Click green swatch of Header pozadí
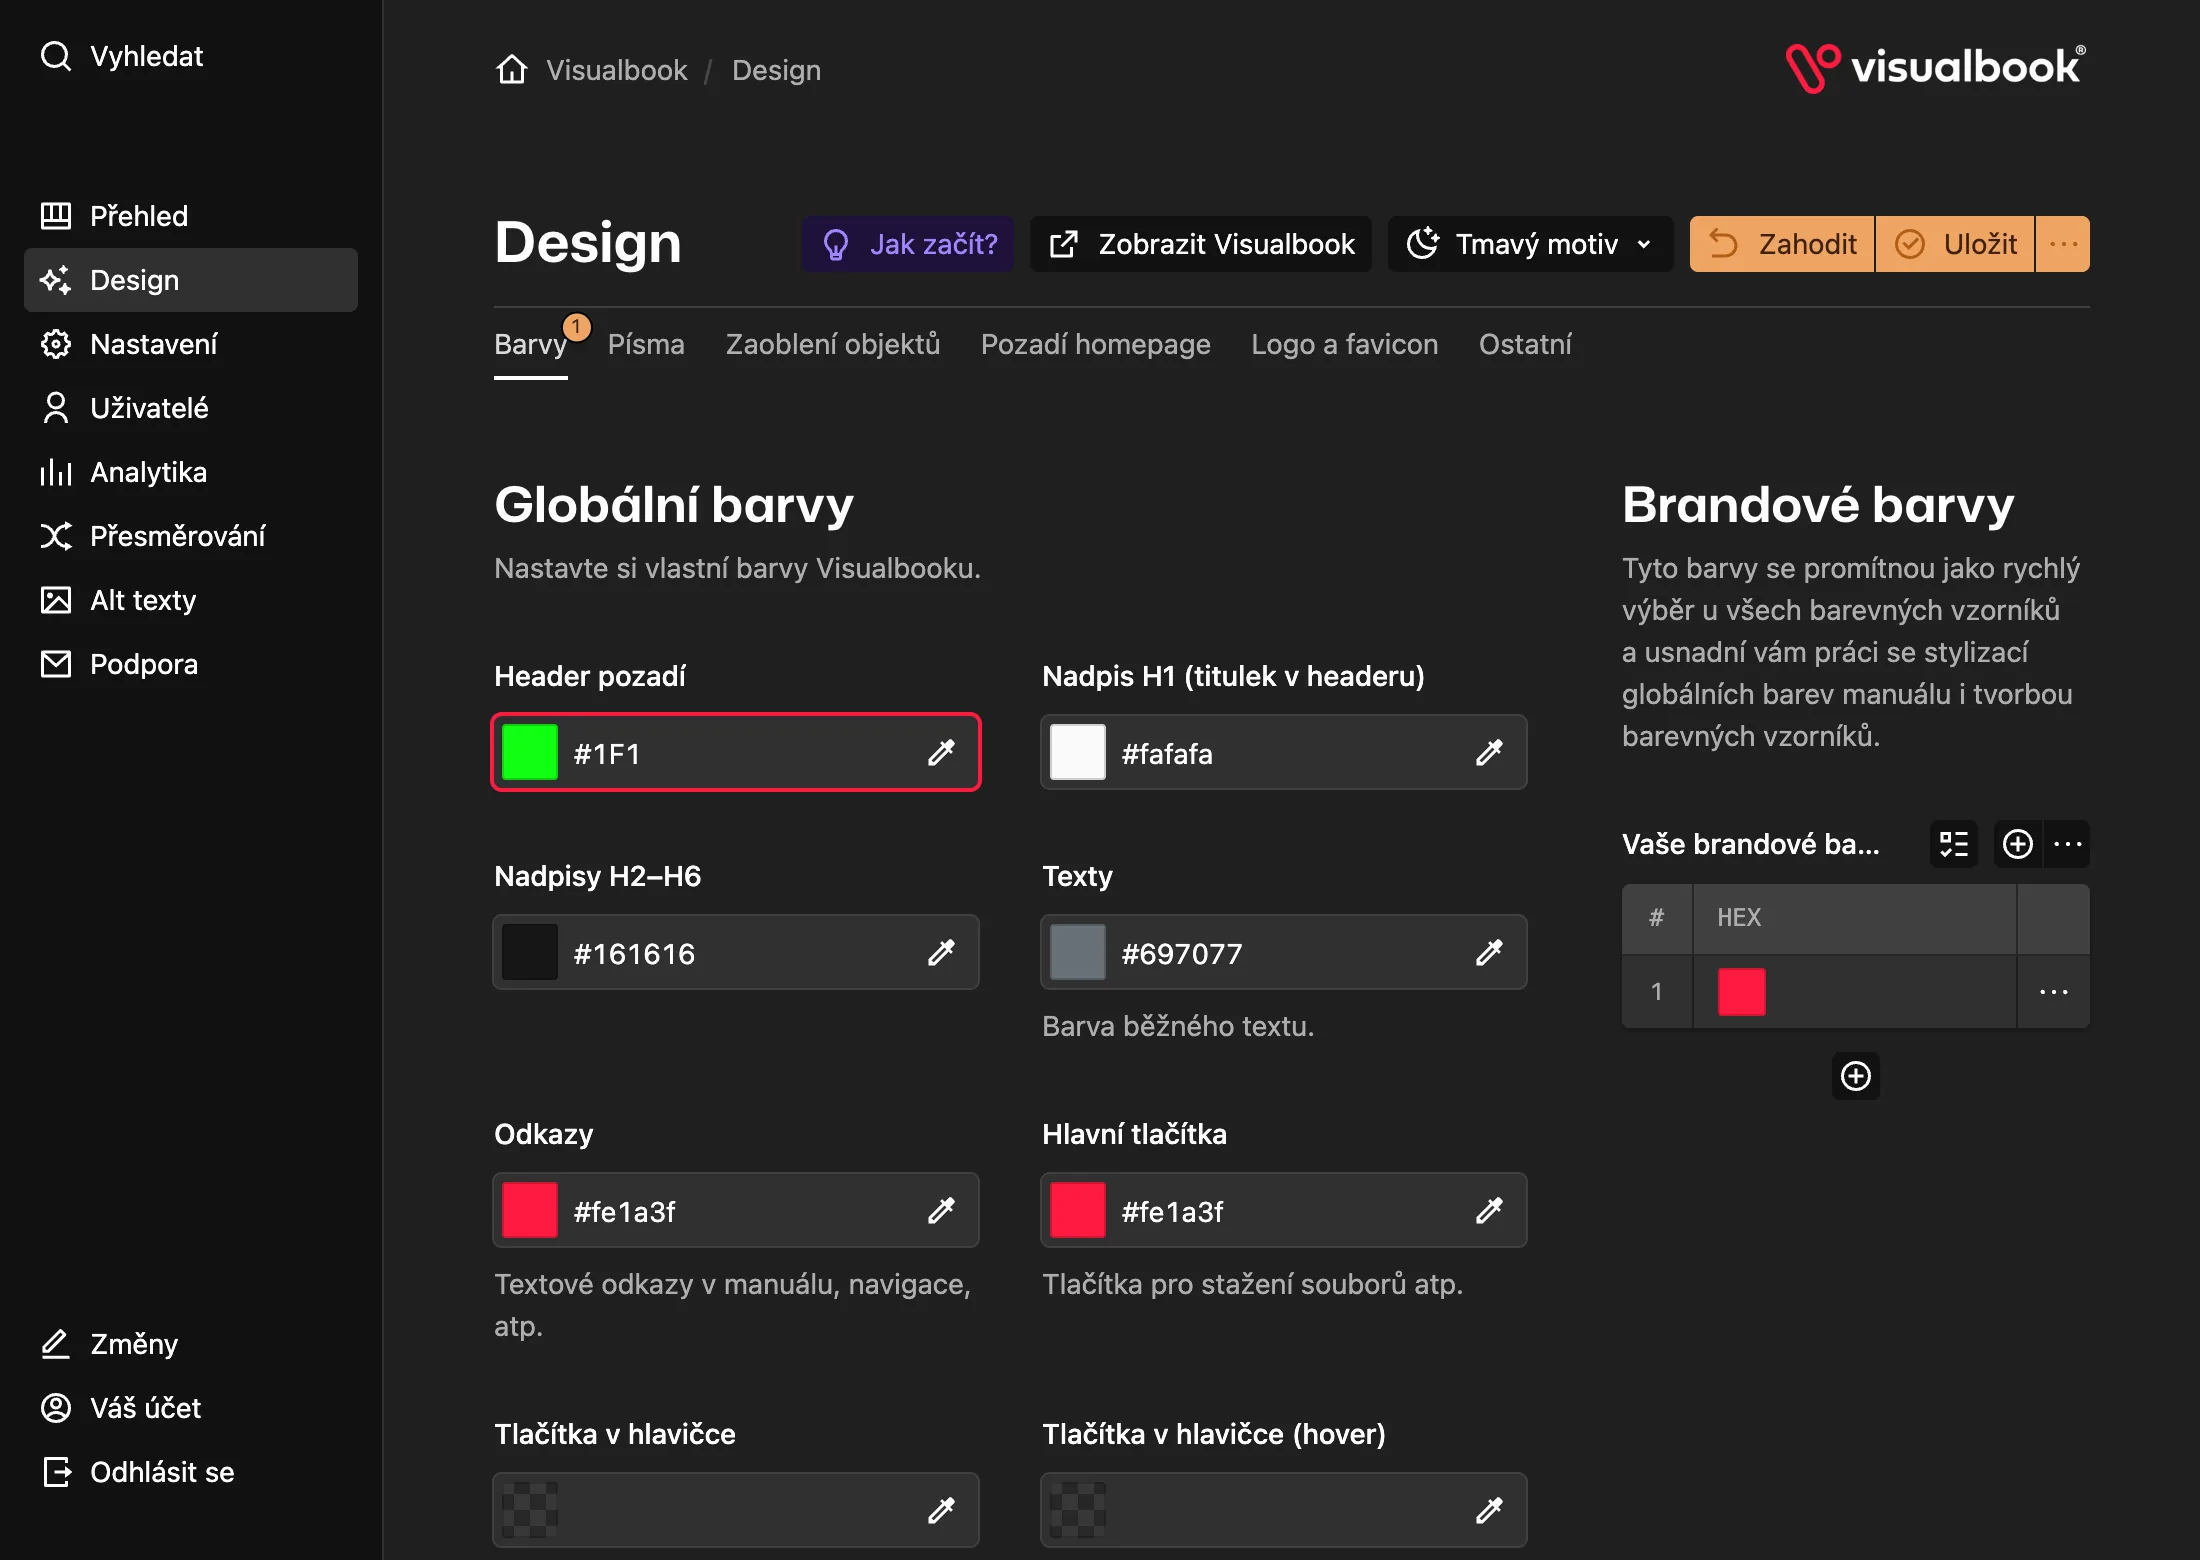The width and height of the screenshot is (2200, 1560). (530, 752)
